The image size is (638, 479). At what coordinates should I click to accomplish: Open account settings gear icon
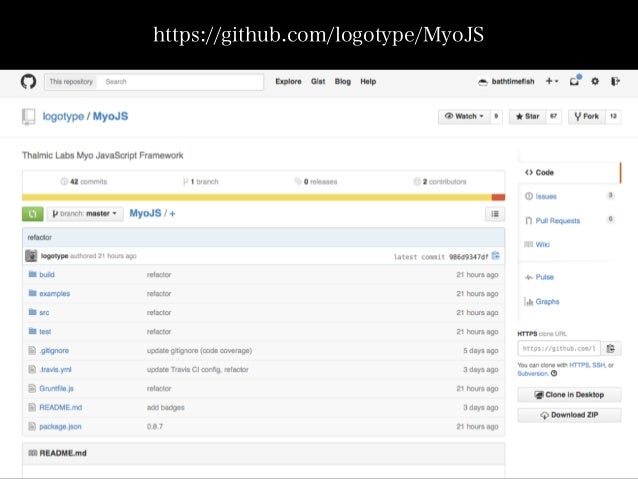pyautogui.click(x=595, y=81)
